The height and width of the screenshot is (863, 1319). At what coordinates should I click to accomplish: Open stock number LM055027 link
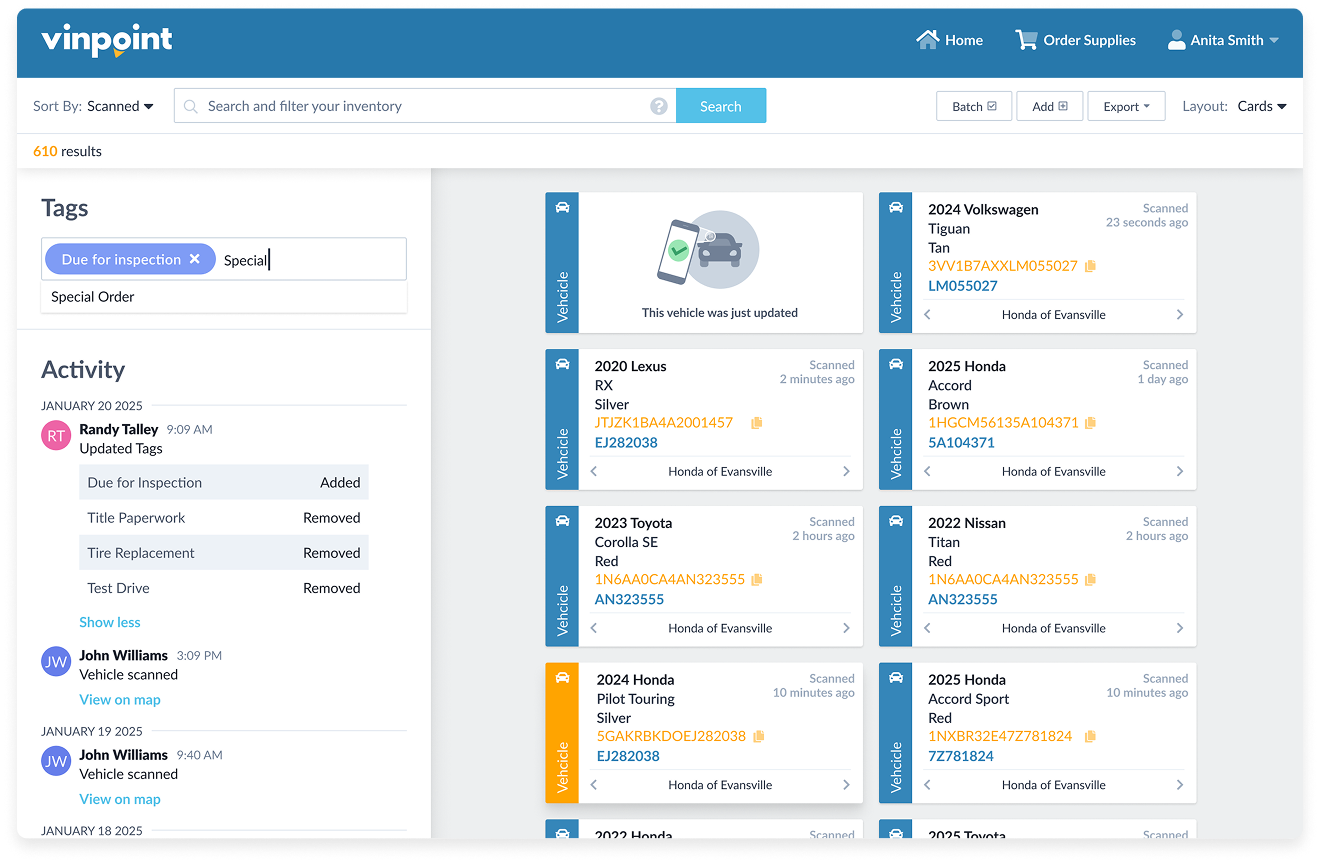[x=963, y=286]
